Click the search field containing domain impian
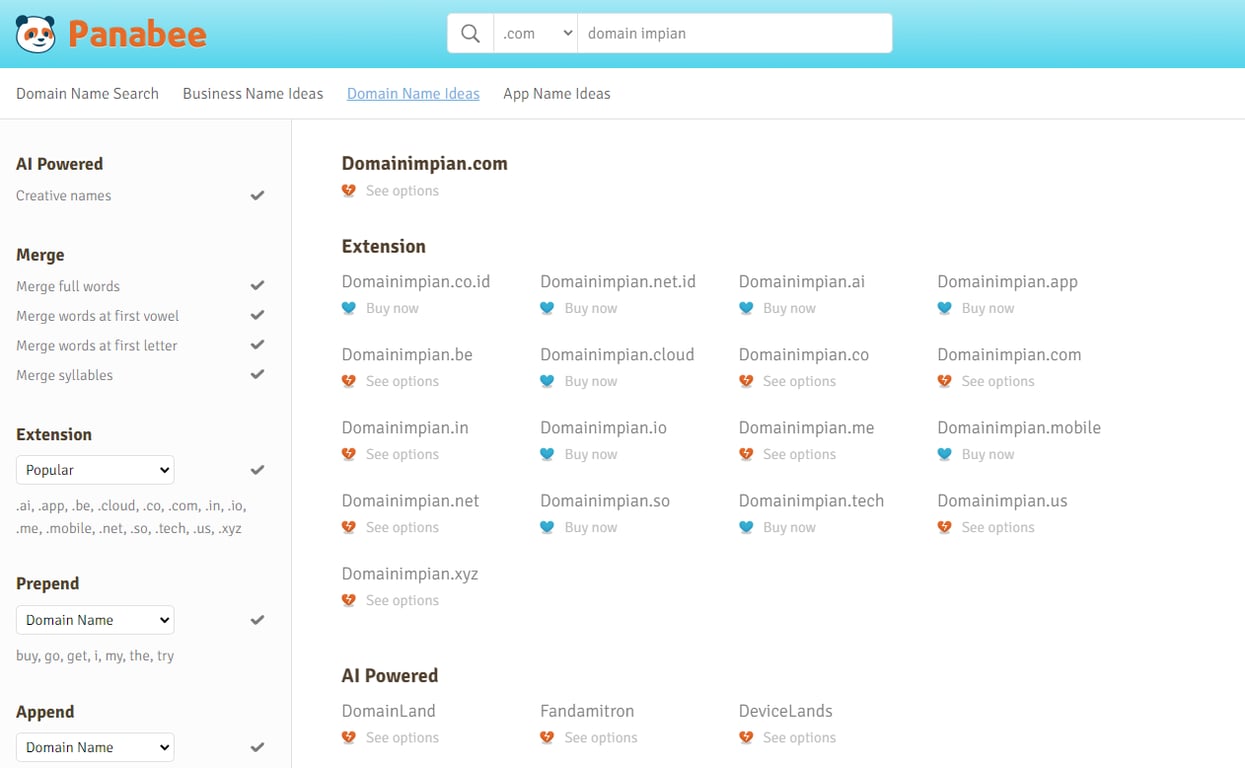Screen dimensions: 1245x768 pyautogui.click(x=735, y=33)
